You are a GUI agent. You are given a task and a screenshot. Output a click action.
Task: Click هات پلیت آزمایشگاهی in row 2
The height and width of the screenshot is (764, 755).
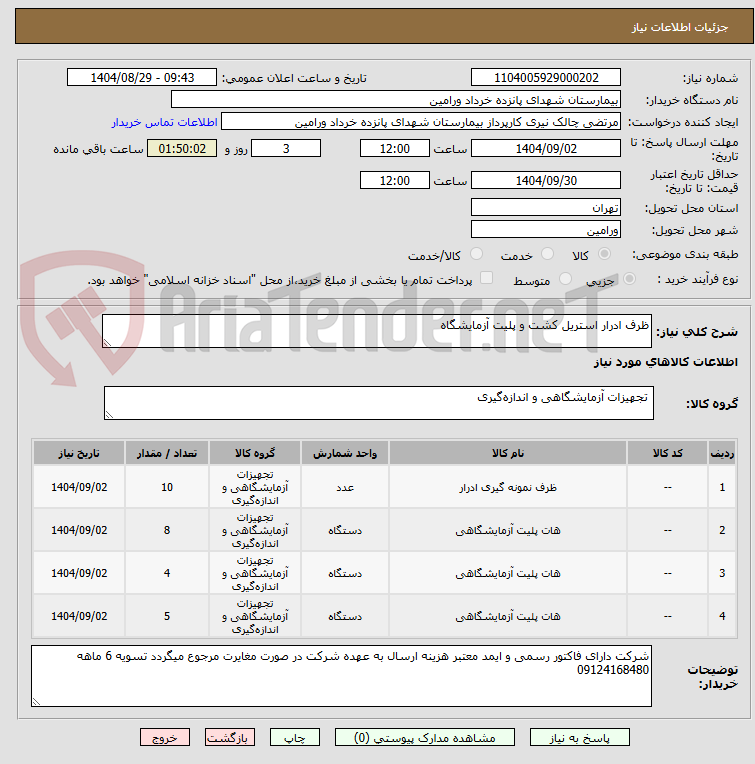pos(508,530)
